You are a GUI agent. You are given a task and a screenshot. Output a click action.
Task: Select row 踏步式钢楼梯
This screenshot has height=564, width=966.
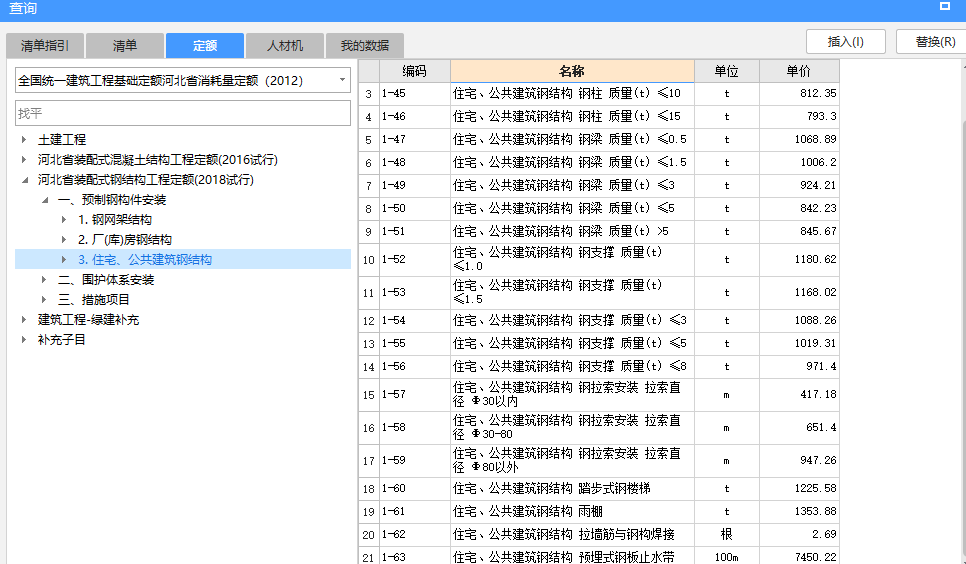[x=572, y=488]
